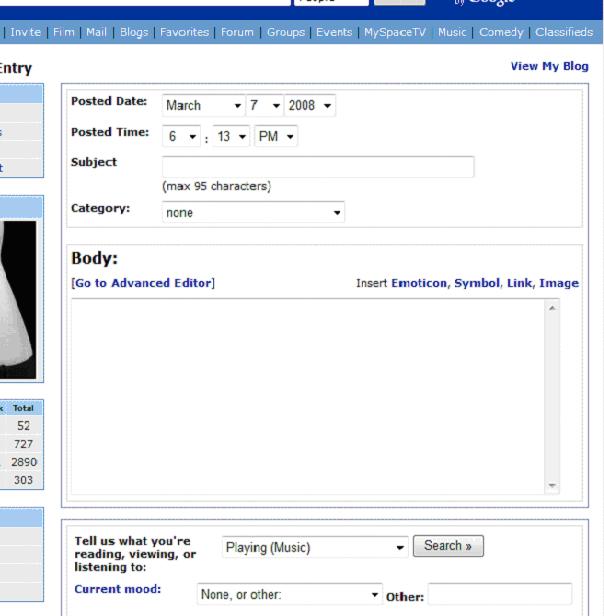Expand the None, or other mood dropdown

289,594
